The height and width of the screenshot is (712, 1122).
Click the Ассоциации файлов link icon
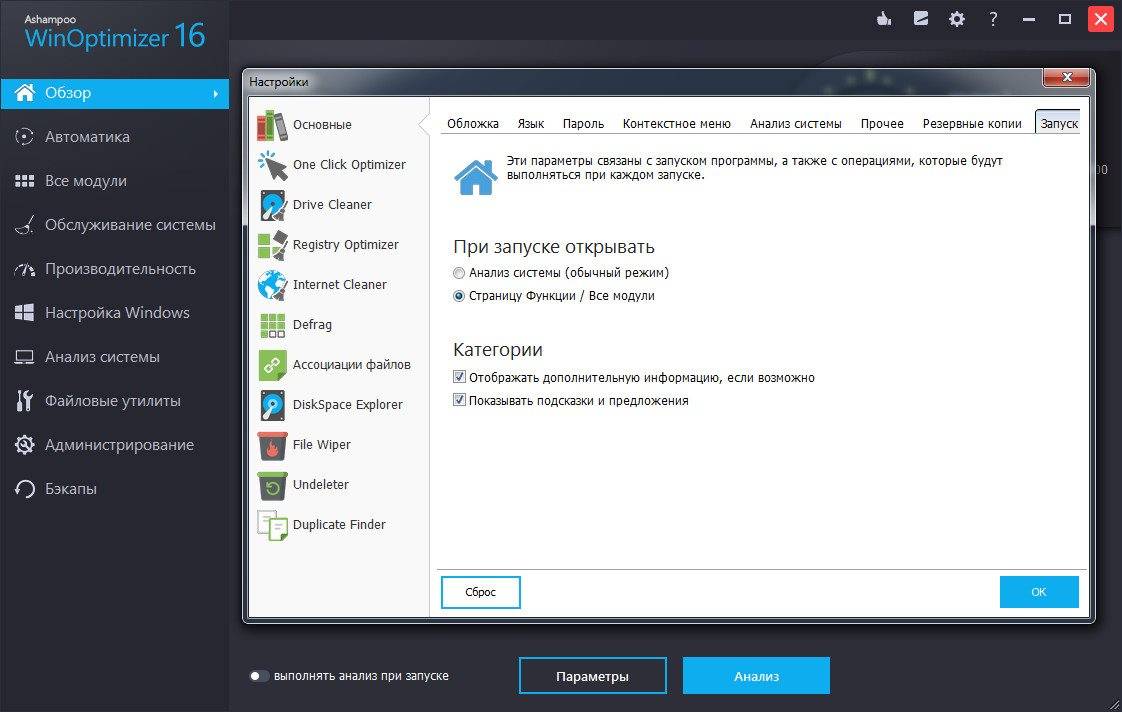272,366
